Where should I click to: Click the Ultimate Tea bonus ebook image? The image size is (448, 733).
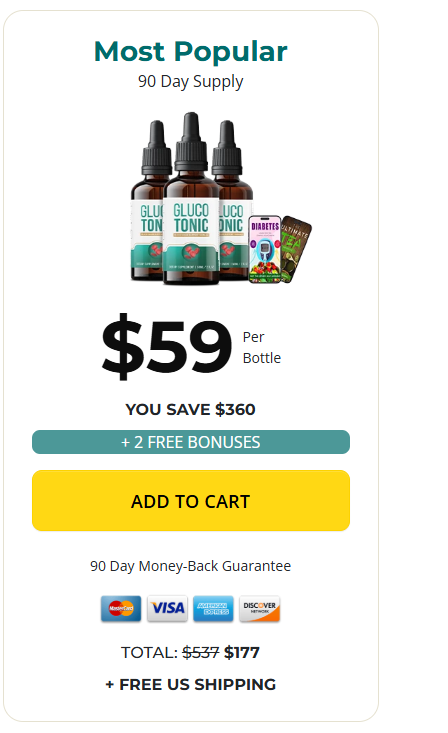[296, 249]
